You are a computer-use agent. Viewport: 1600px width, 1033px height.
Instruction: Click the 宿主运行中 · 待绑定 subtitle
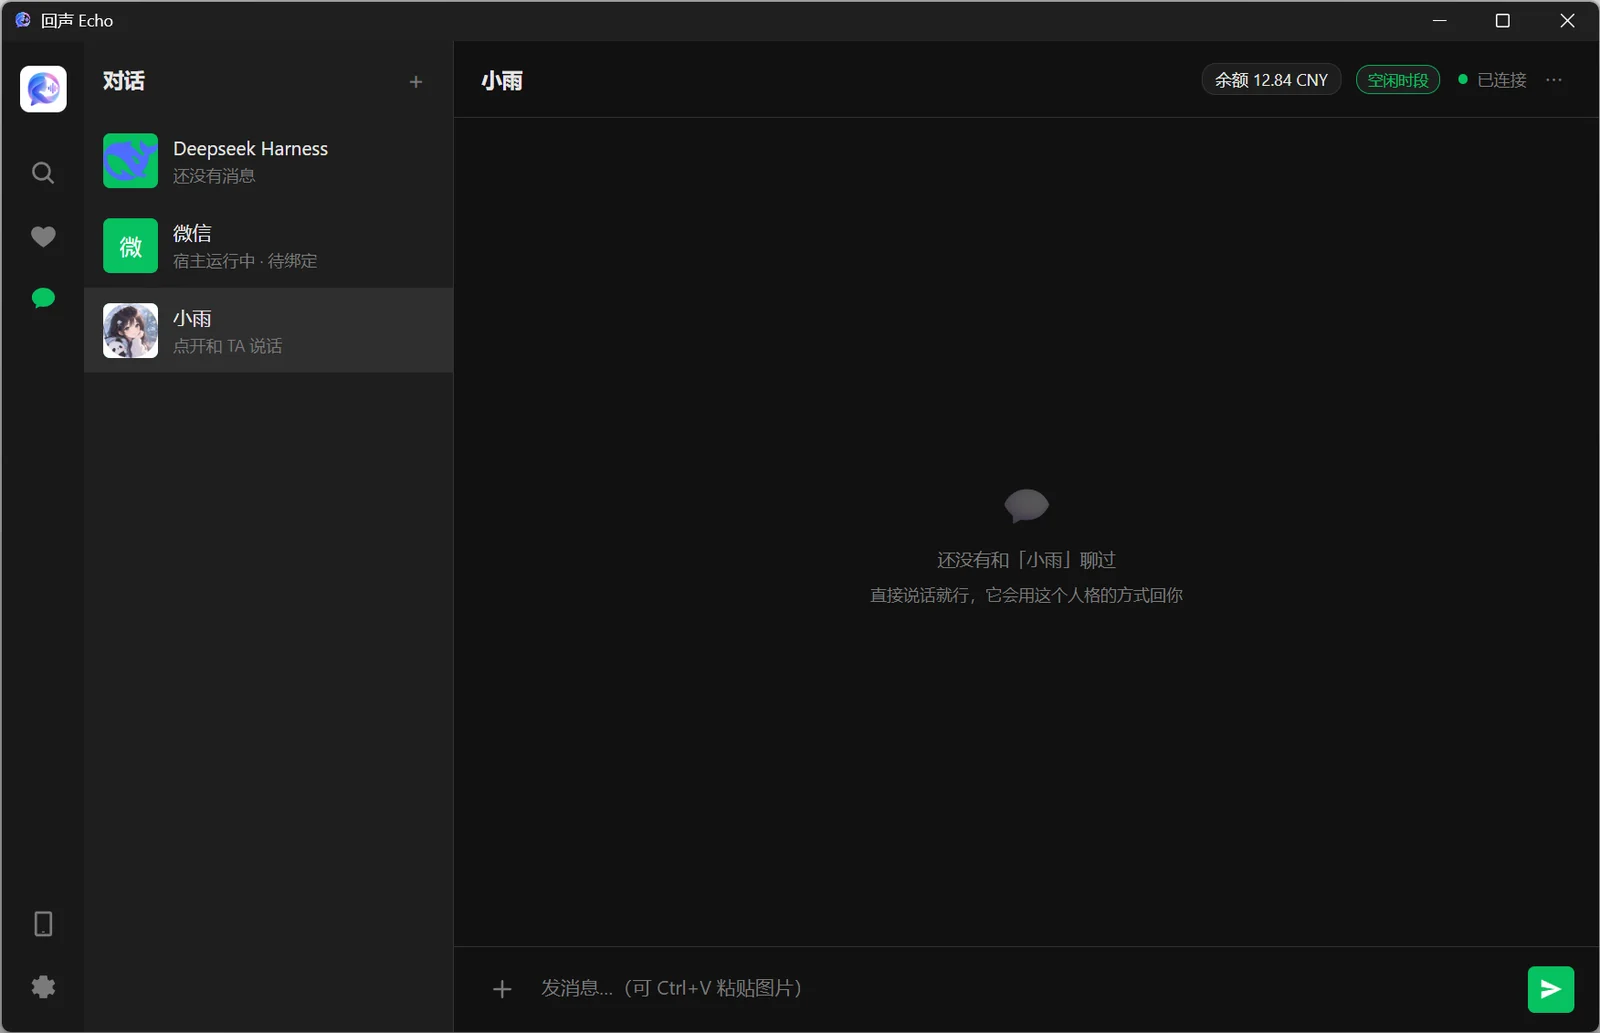245,261
